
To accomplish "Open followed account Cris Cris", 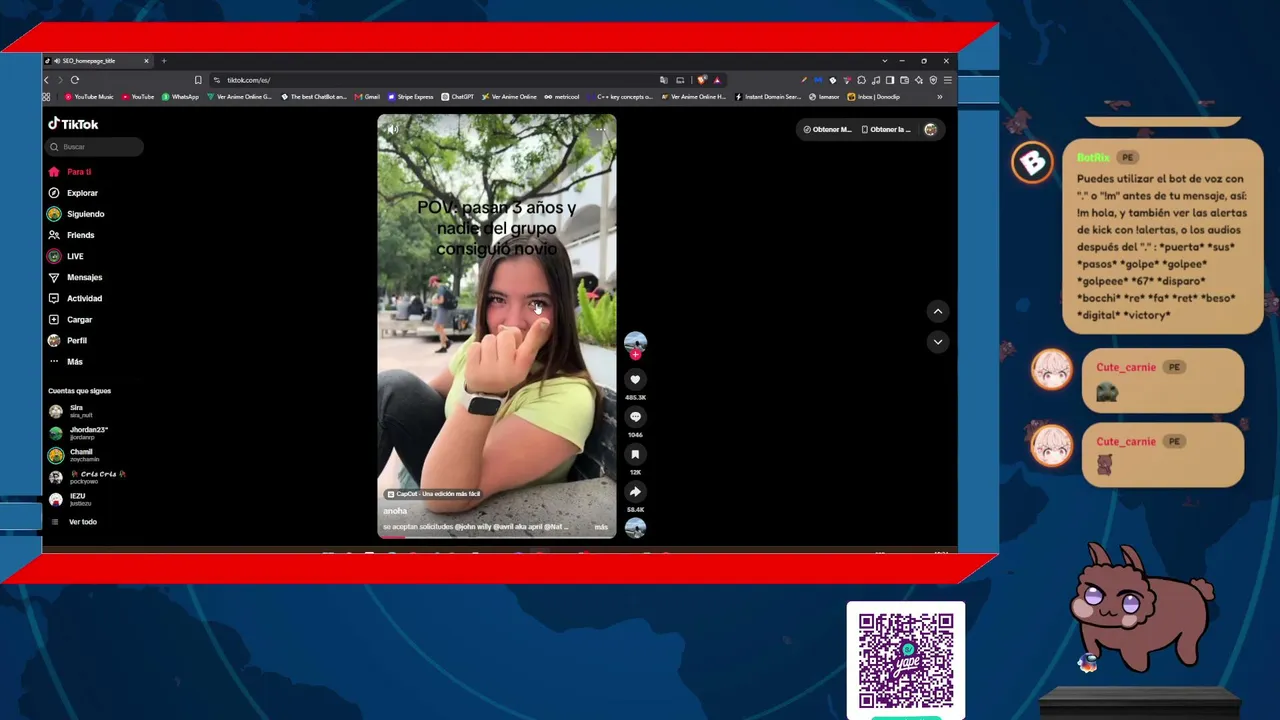I will click(86, 477).
